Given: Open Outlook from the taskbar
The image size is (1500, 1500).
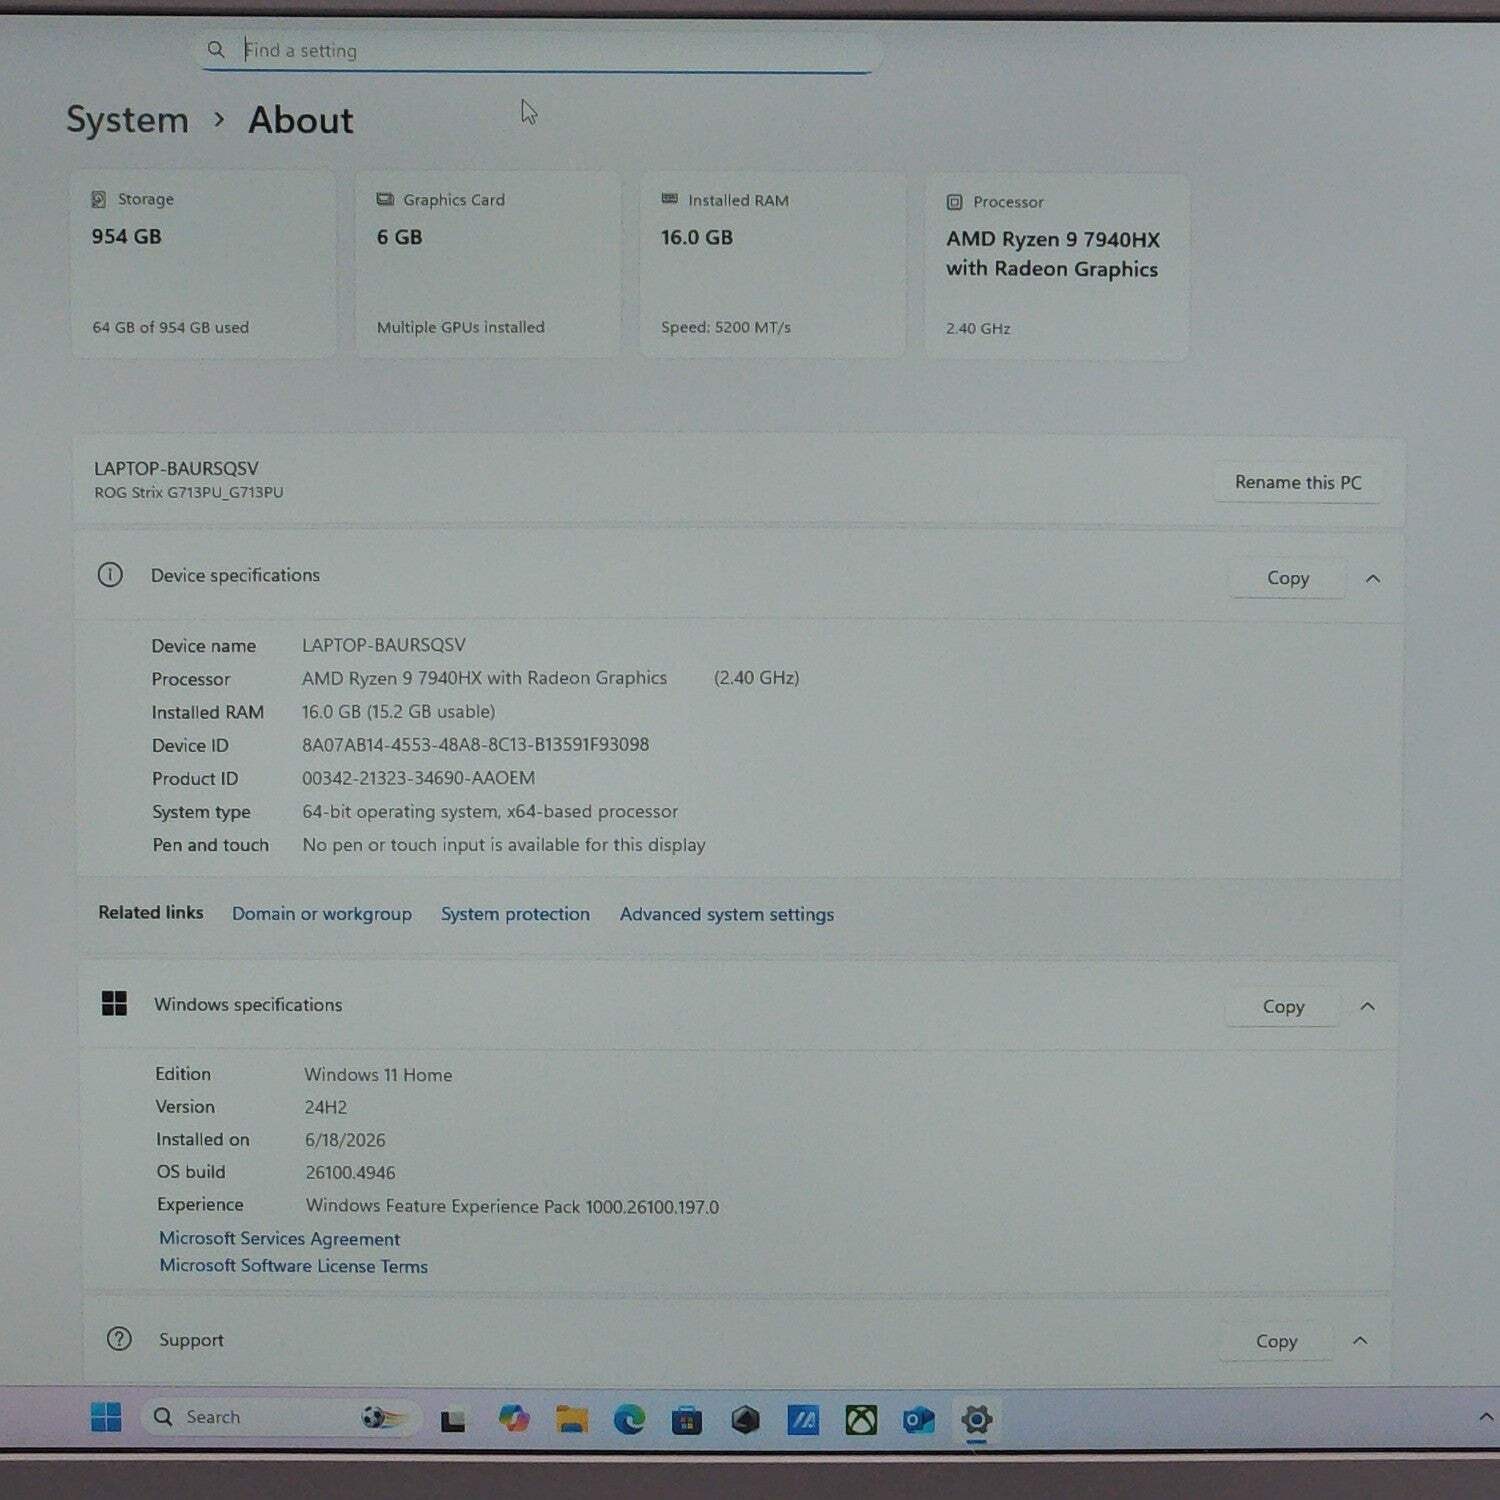Looking at the screenshot, I should coord(918,1420).
